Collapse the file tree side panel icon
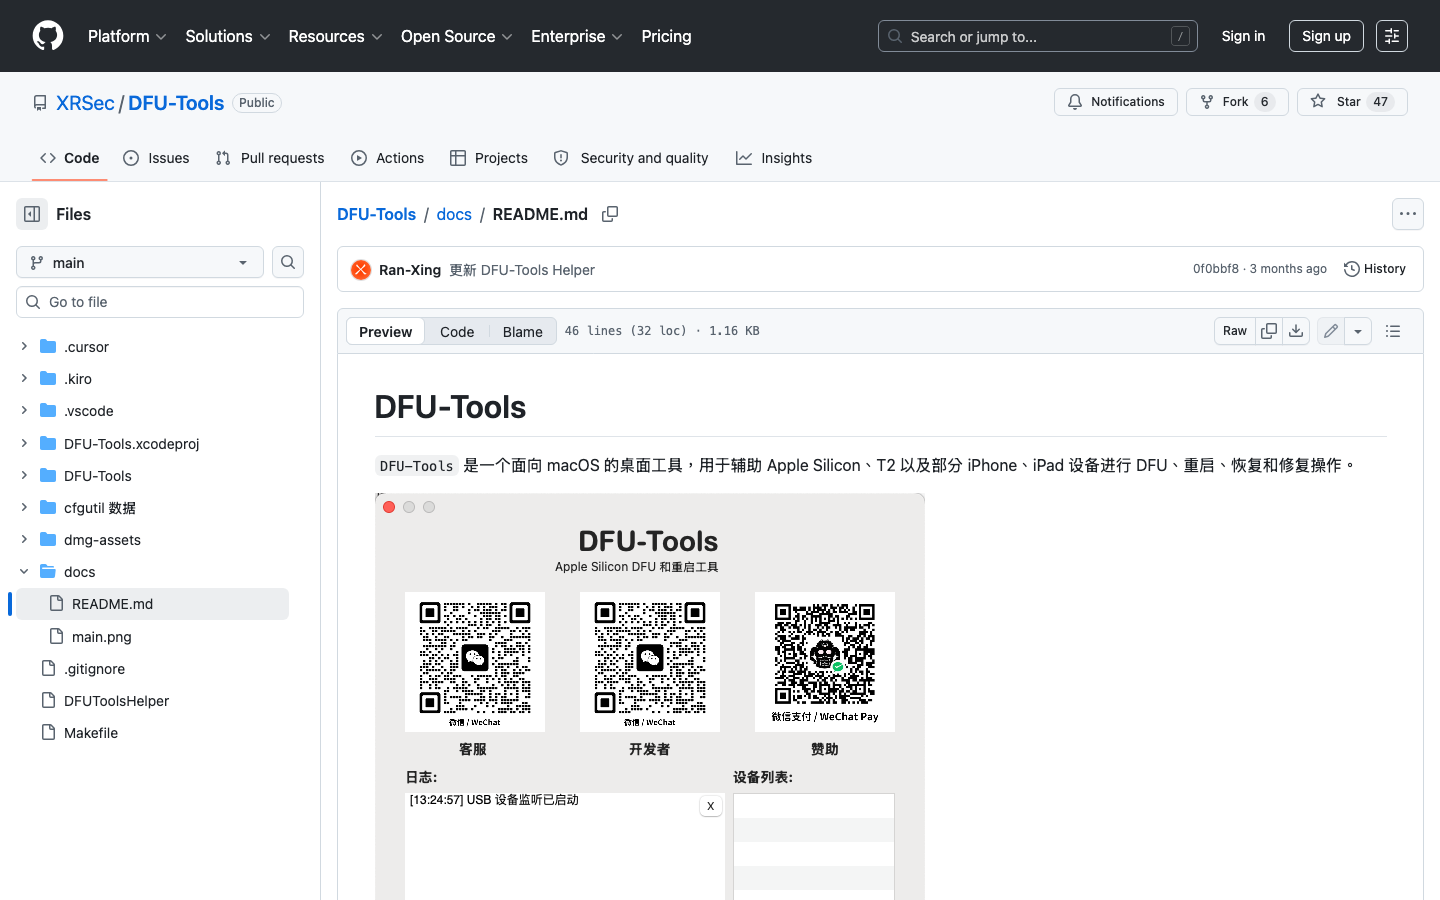 (32, 214)
